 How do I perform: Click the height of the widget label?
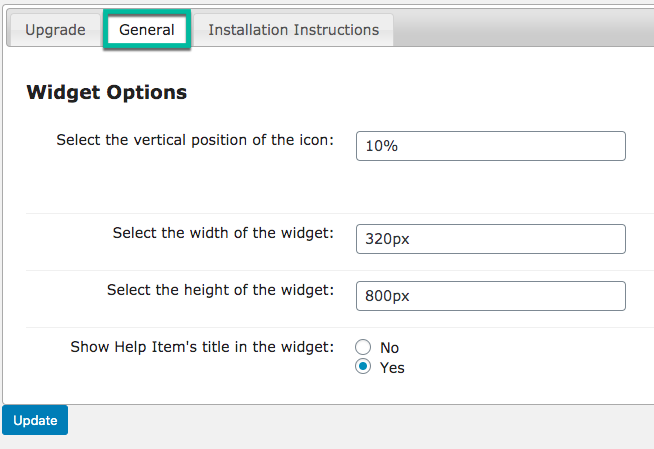click(220, 290)
